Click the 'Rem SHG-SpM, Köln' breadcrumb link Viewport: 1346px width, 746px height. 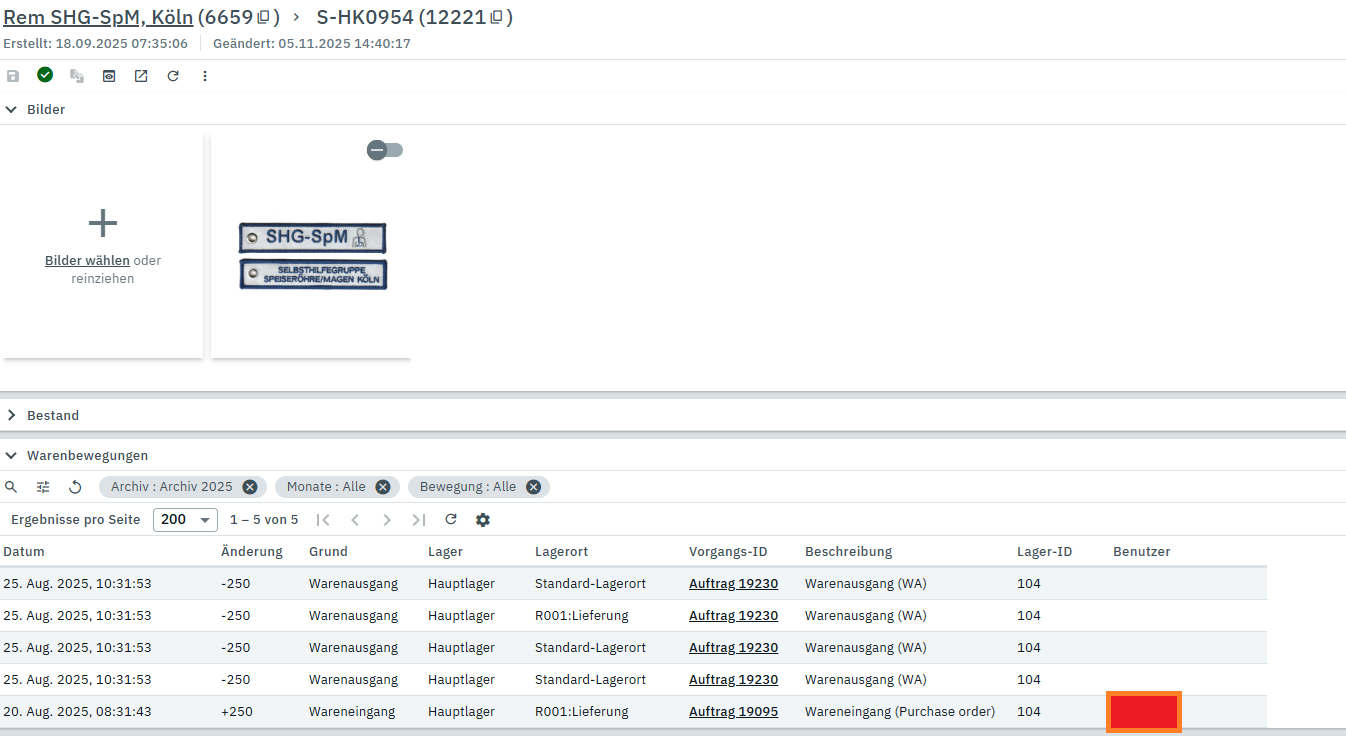click(x=98, y=17)
